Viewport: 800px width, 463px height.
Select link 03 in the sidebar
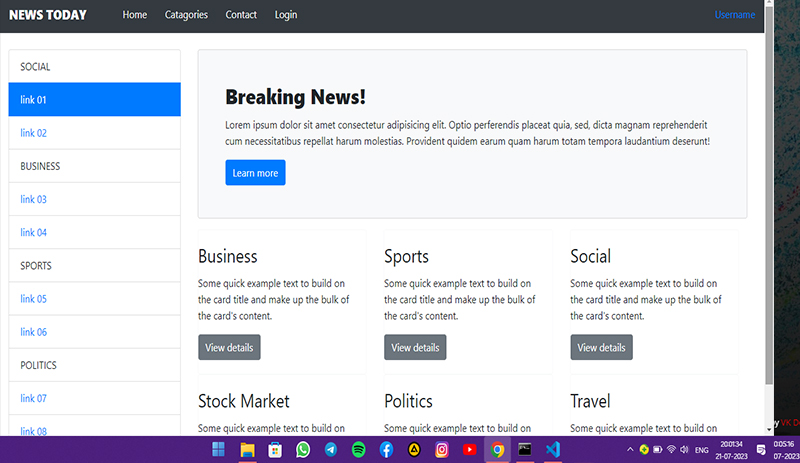click(34, 199)
